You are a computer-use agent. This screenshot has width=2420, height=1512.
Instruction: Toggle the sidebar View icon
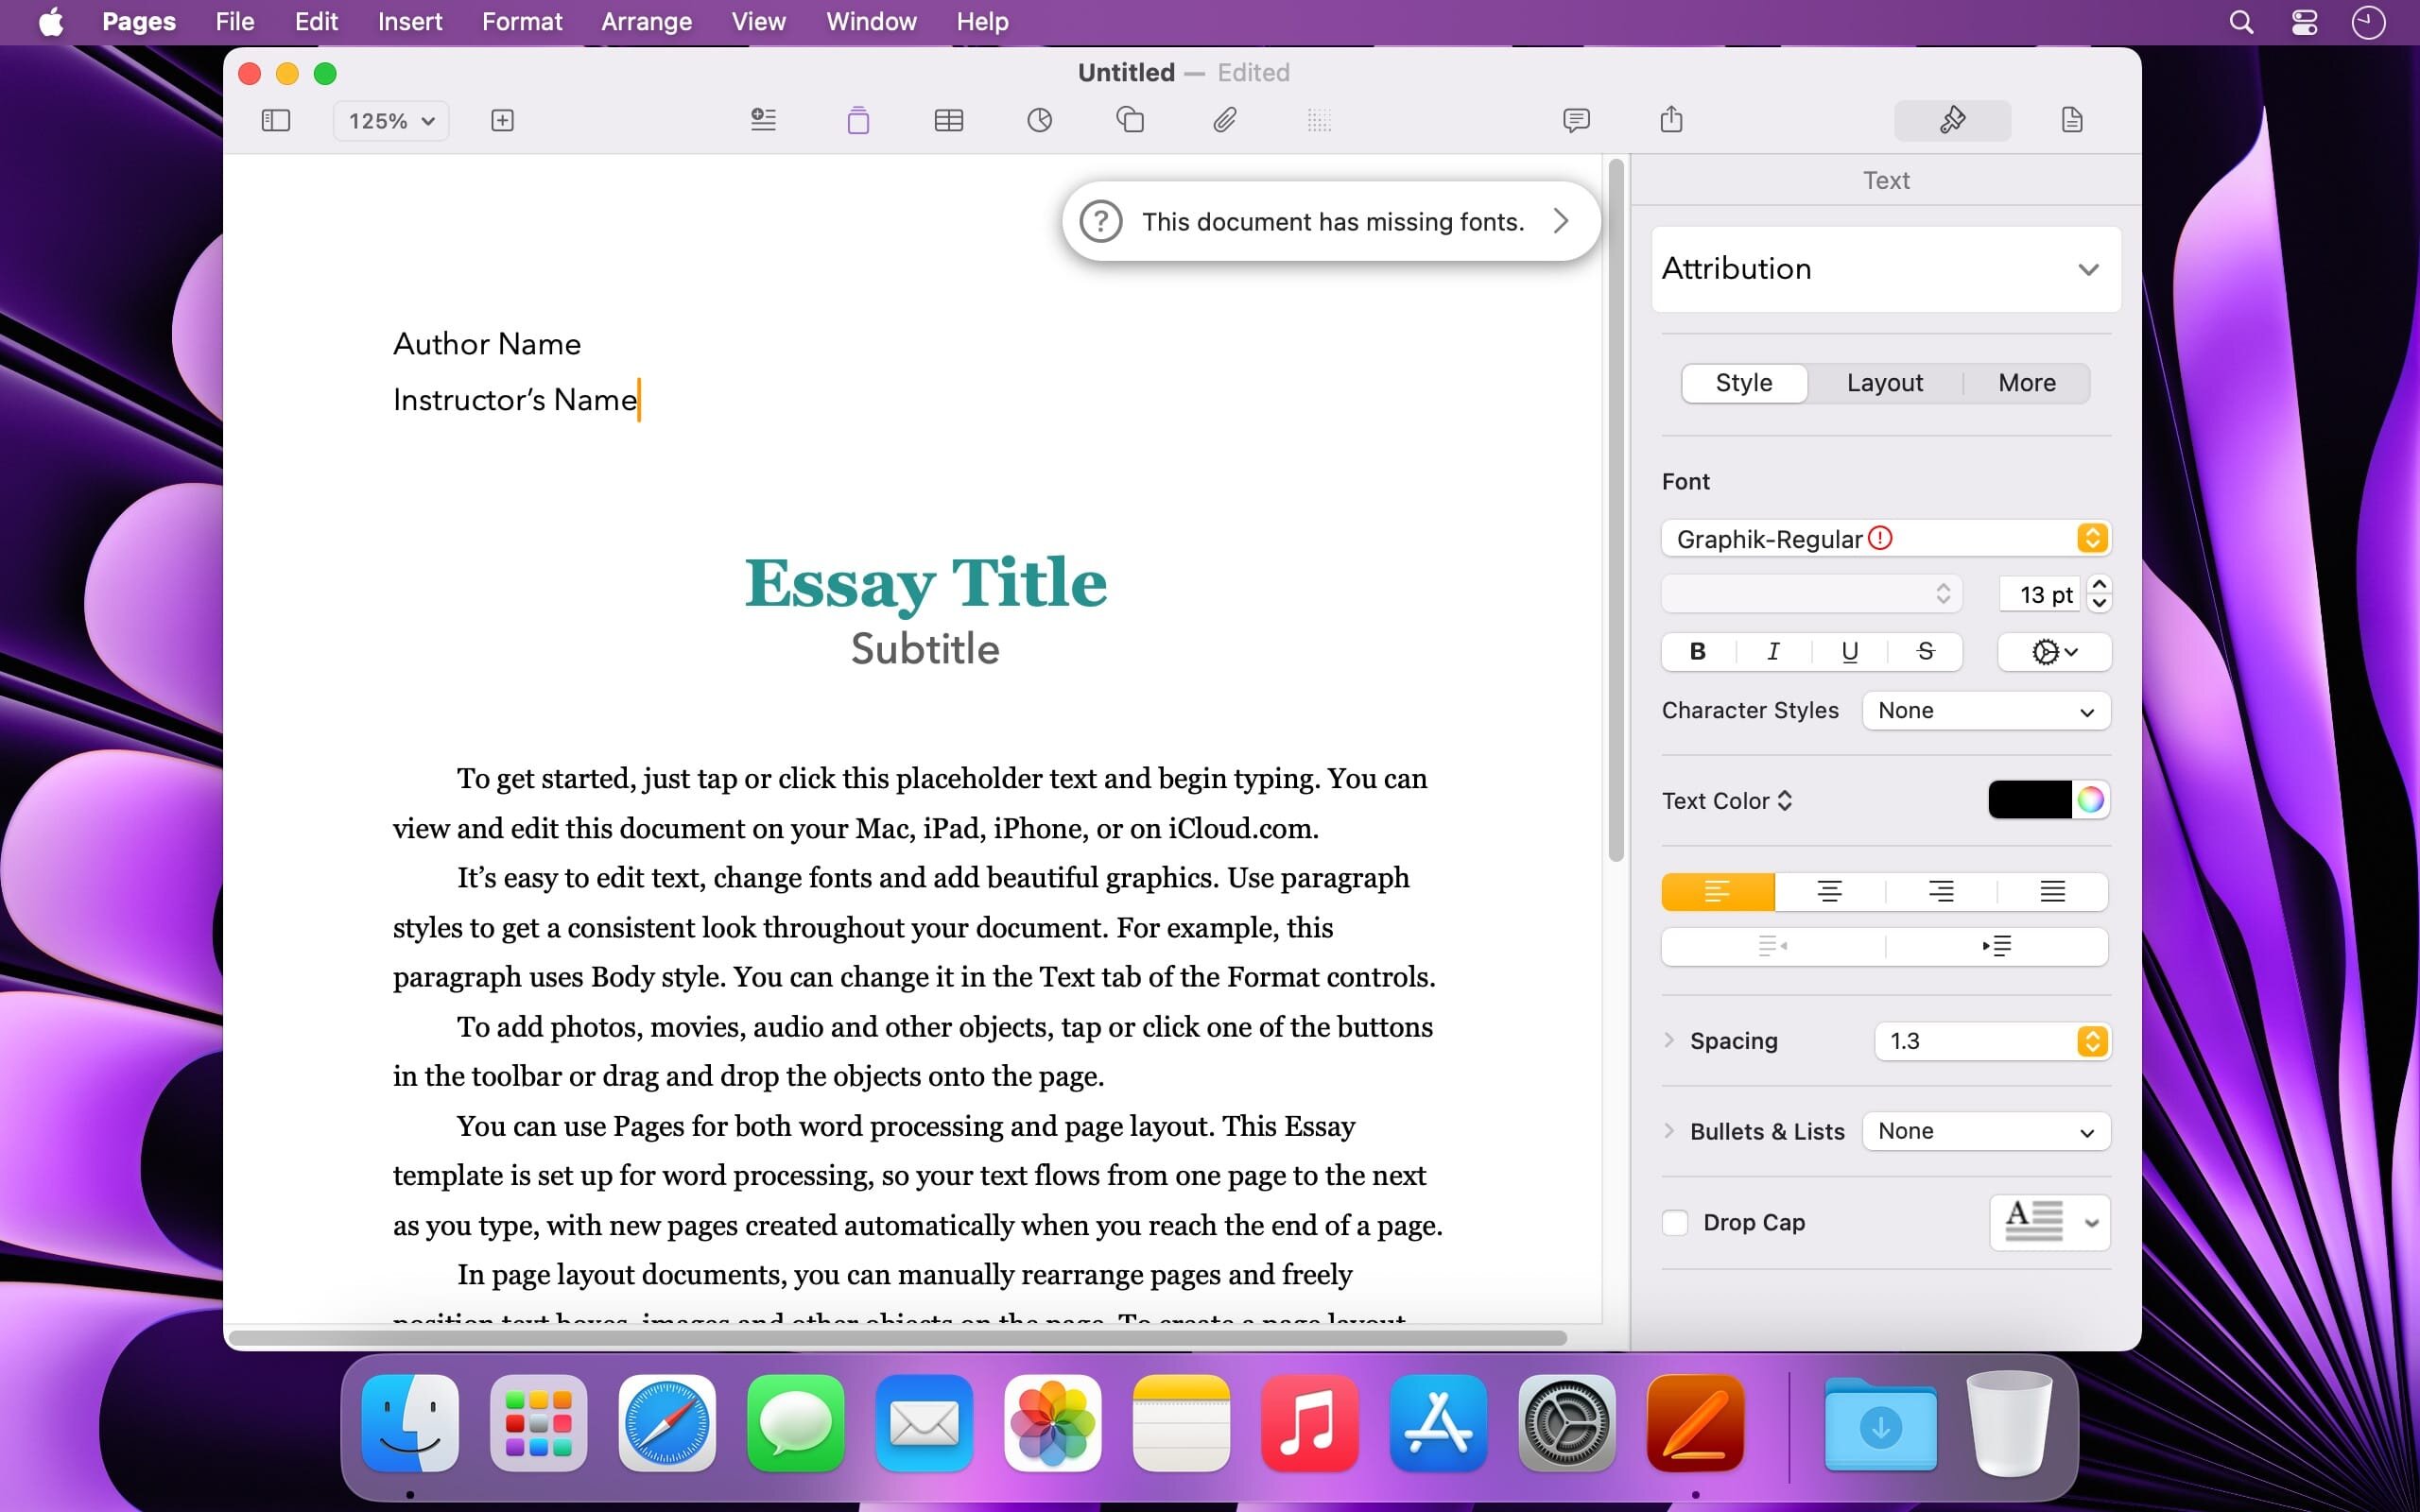[275, 121]
